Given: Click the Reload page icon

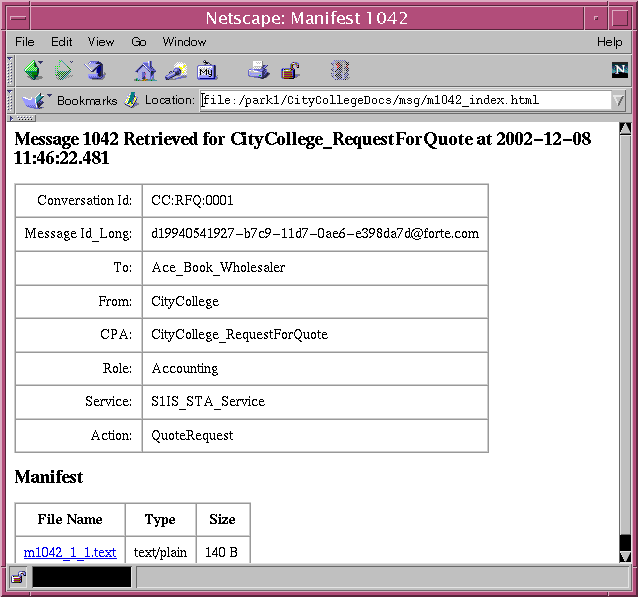Looking at the screenshot, I should click(95, 70).
